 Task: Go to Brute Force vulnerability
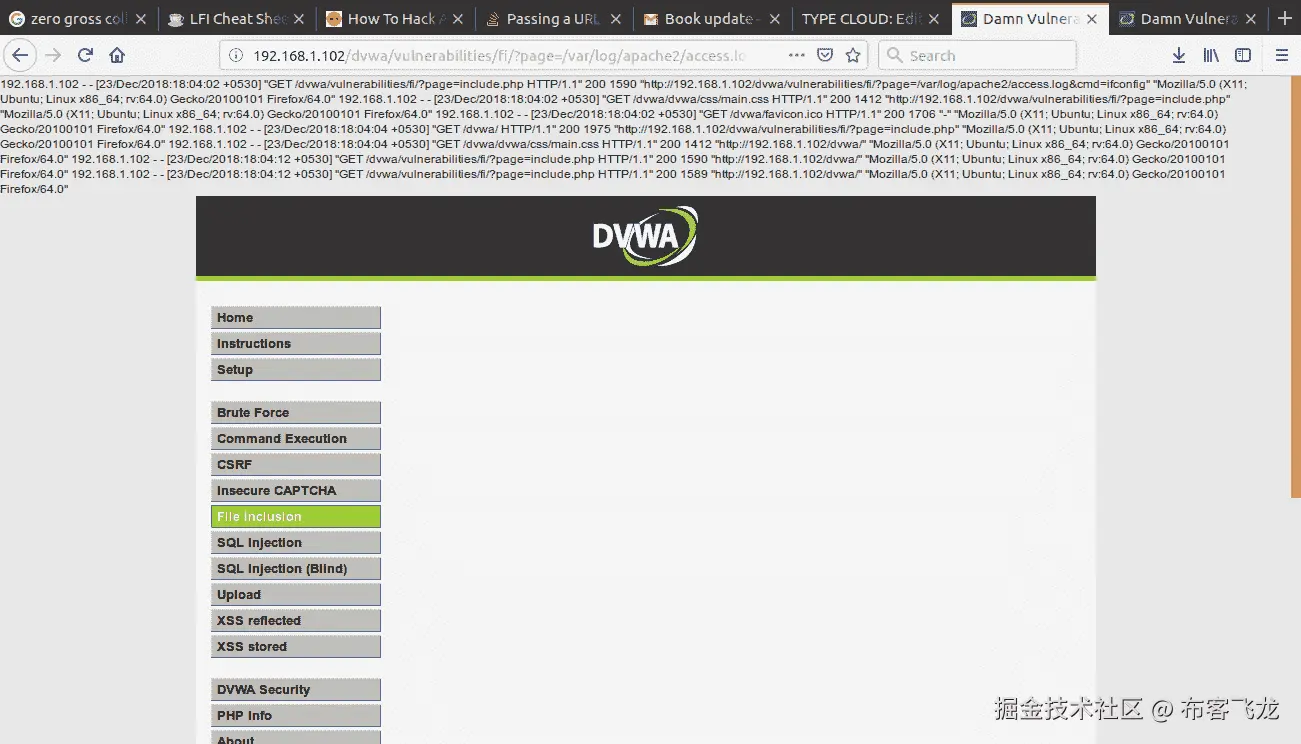(296, 413)
